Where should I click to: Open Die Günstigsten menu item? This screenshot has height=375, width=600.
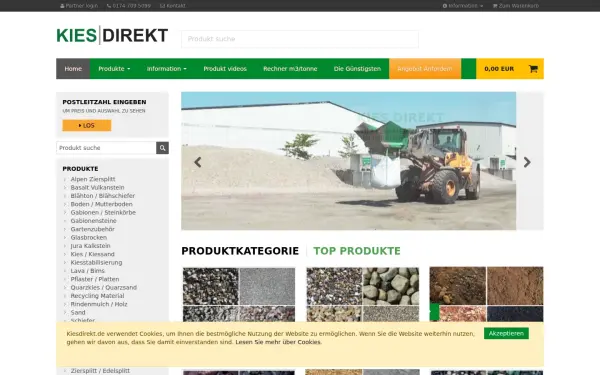point(357,69)
